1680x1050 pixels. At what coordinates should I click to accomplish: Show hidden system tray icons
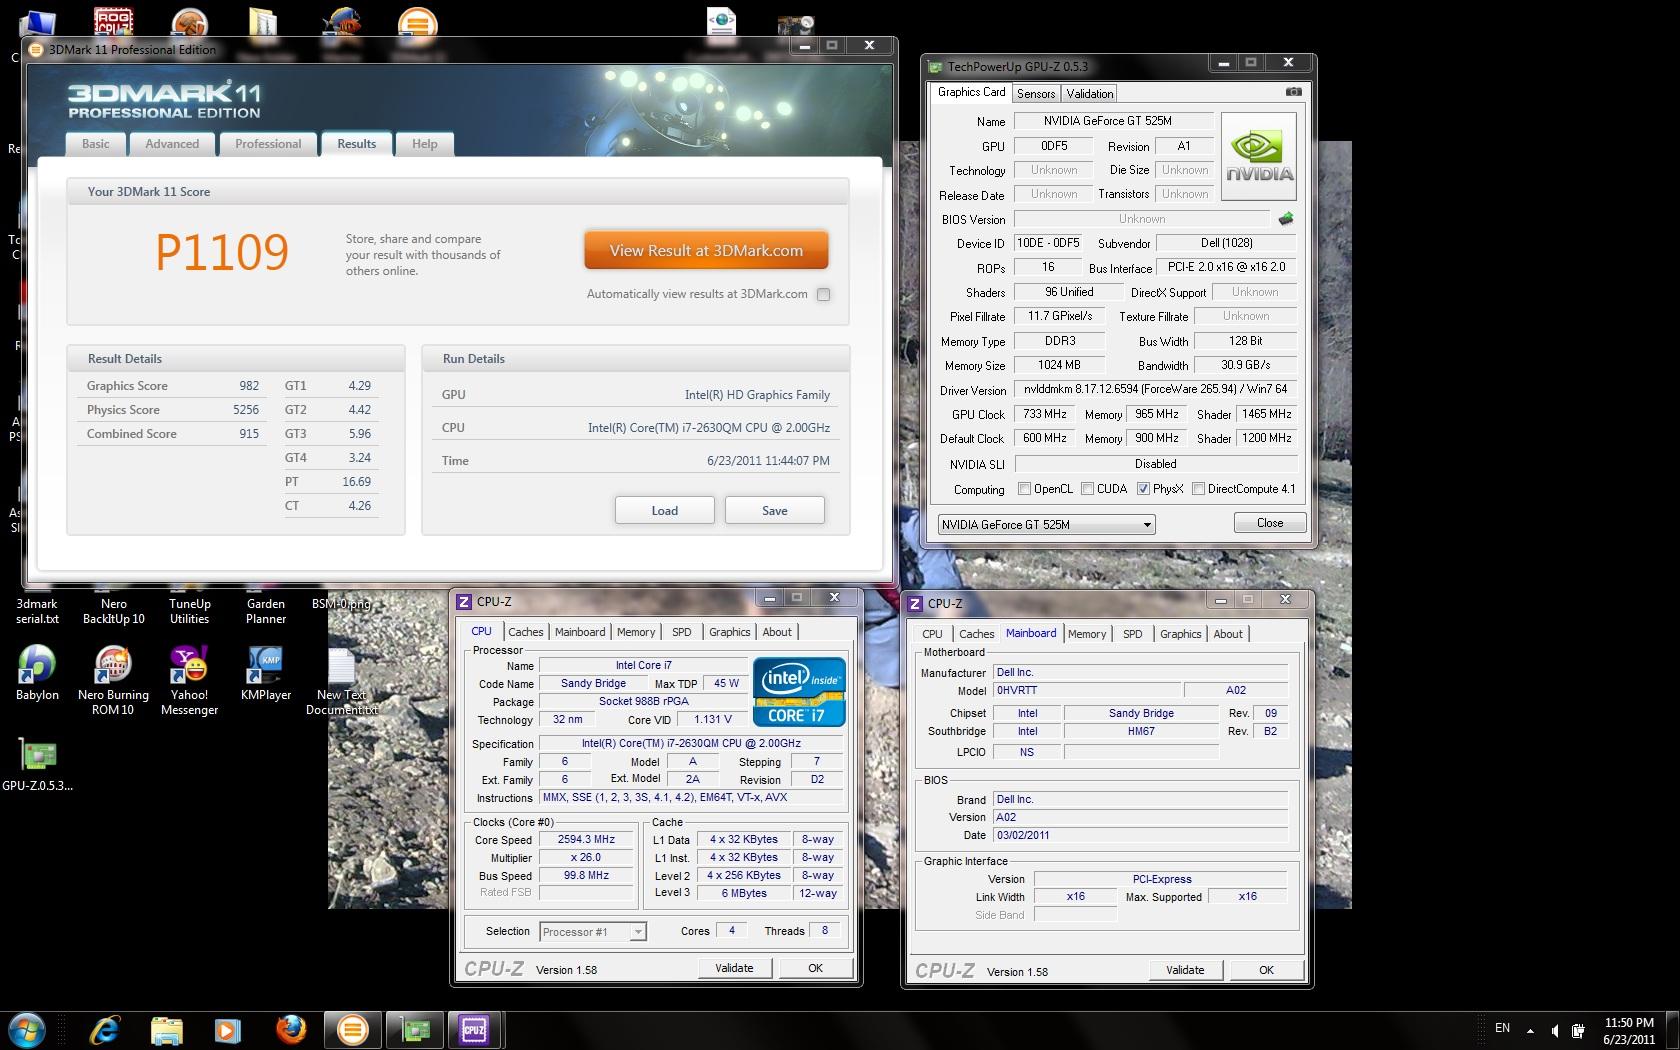pyautogui.click(x=1530, y=1030)
